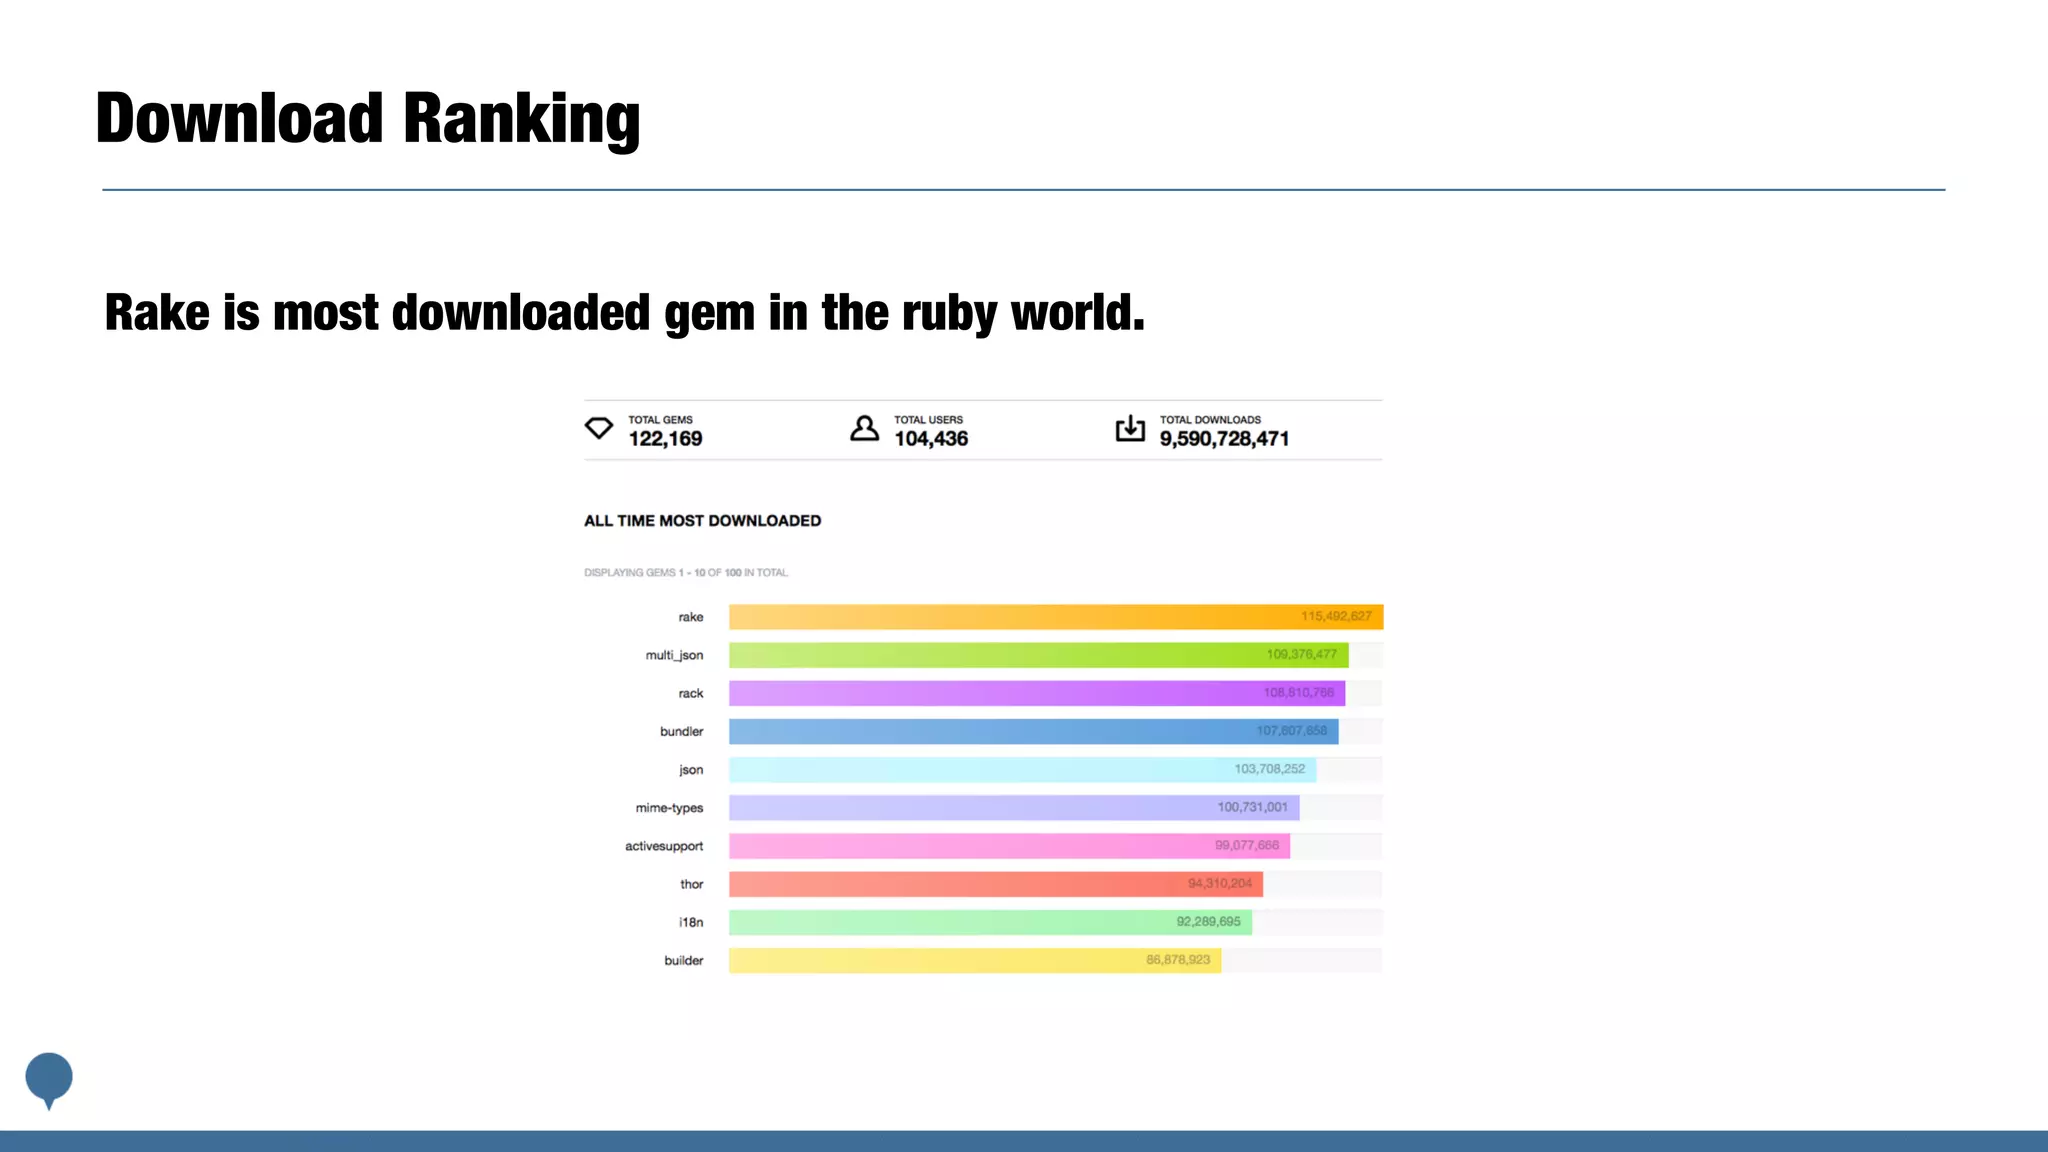This screenshot has height=1152, width=2048.
Task: Open the rack gem link
Action: (x=691, y=693)
